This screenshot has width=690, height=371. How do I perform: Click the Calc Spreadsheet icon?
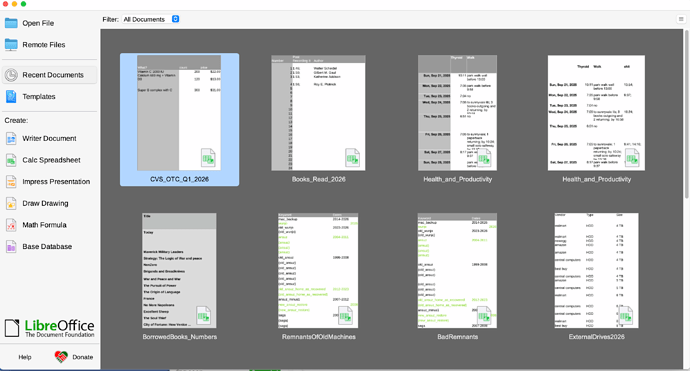tap(11, 160)
